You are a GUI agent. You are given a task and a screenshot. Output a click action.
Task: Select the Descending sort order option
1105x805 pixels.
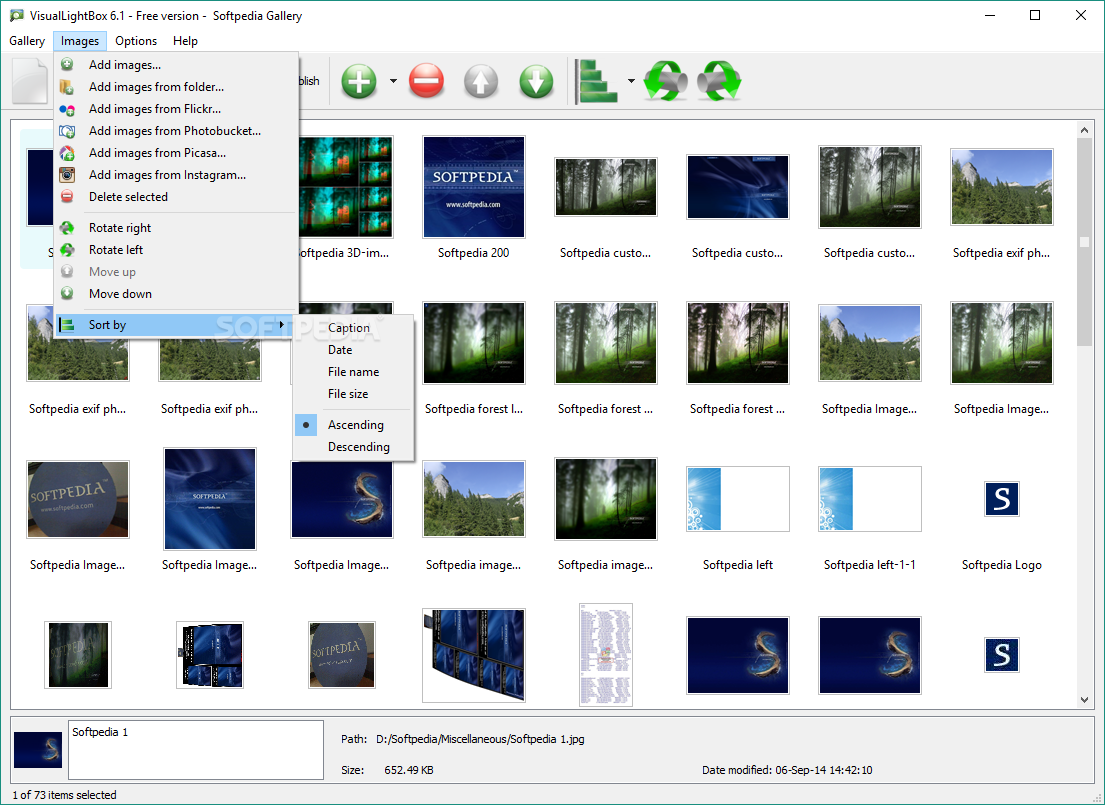coord(353,447)
